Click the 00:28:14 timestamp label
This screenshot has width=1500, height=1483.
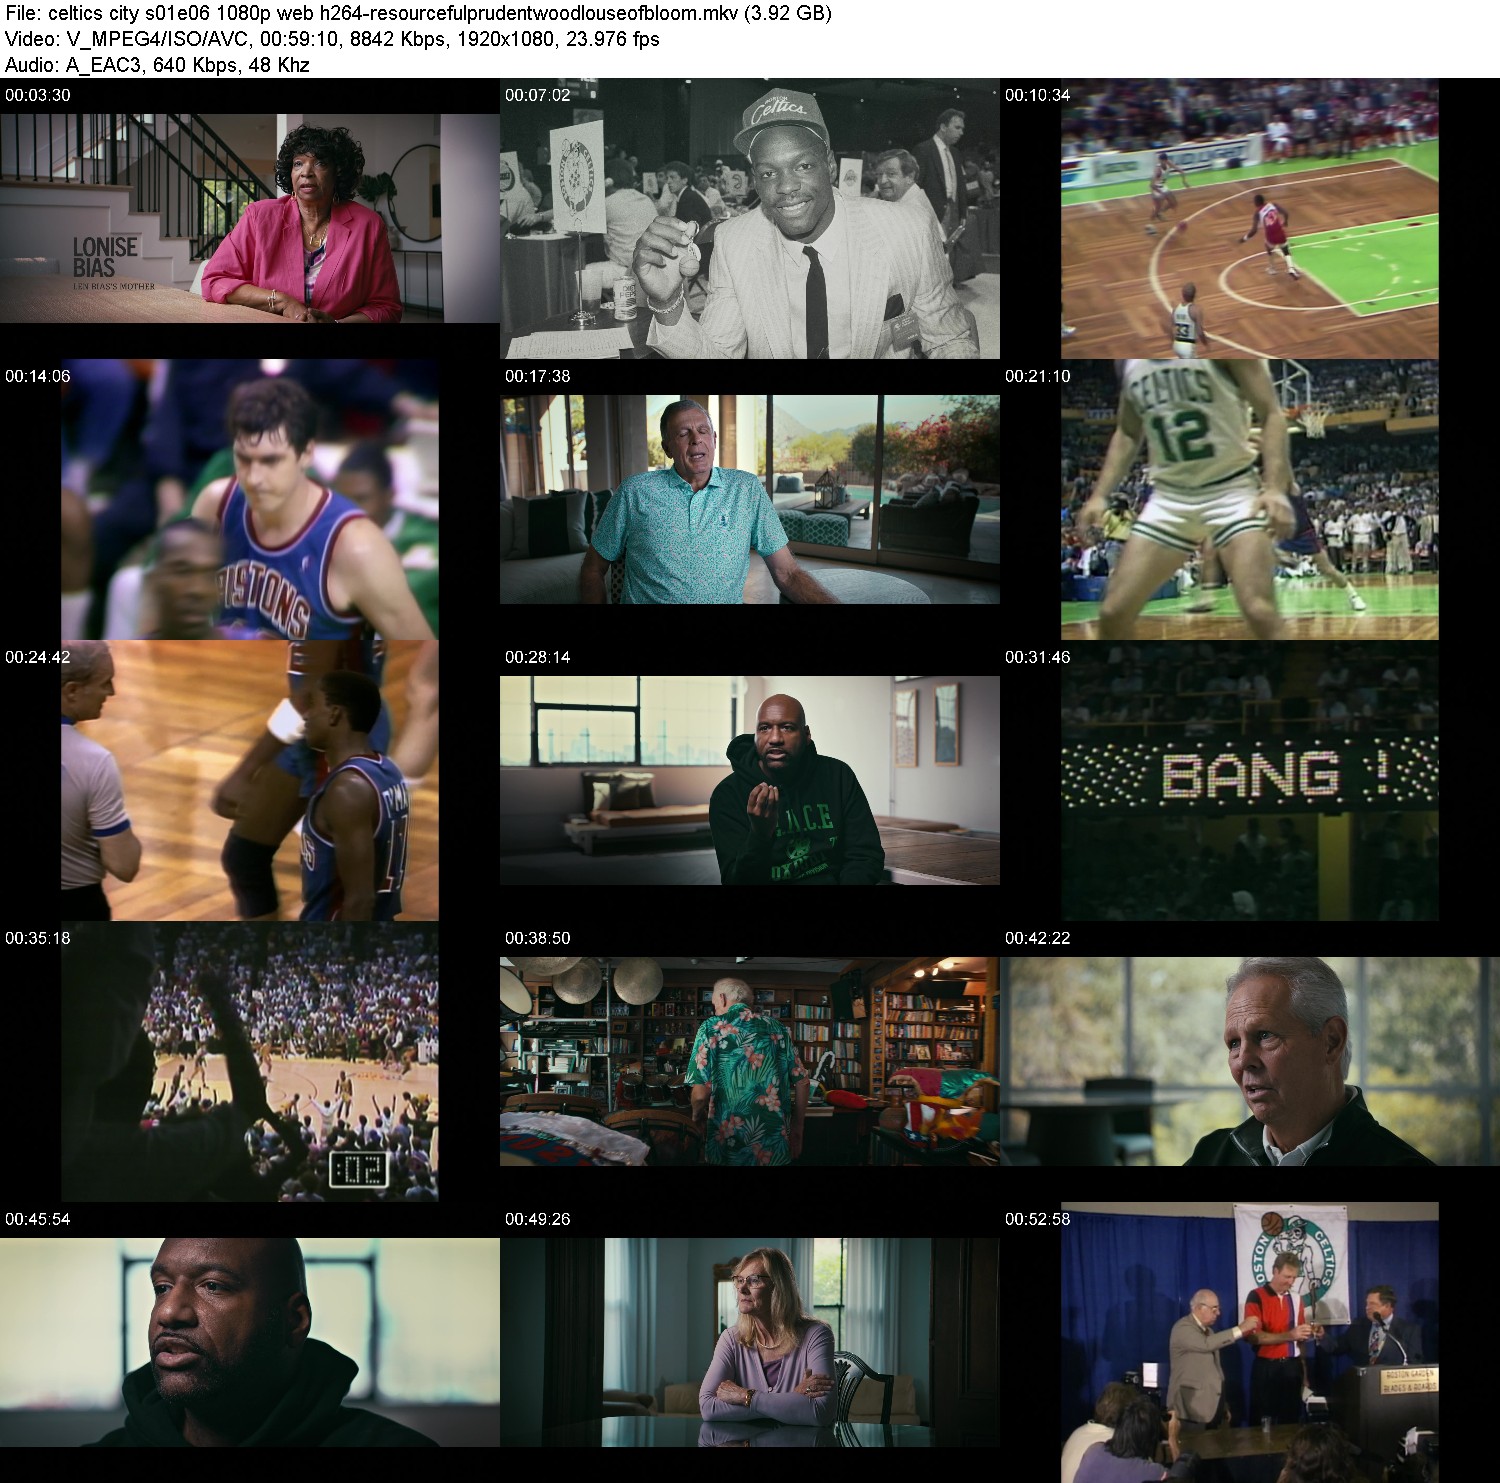pos(538,657)
